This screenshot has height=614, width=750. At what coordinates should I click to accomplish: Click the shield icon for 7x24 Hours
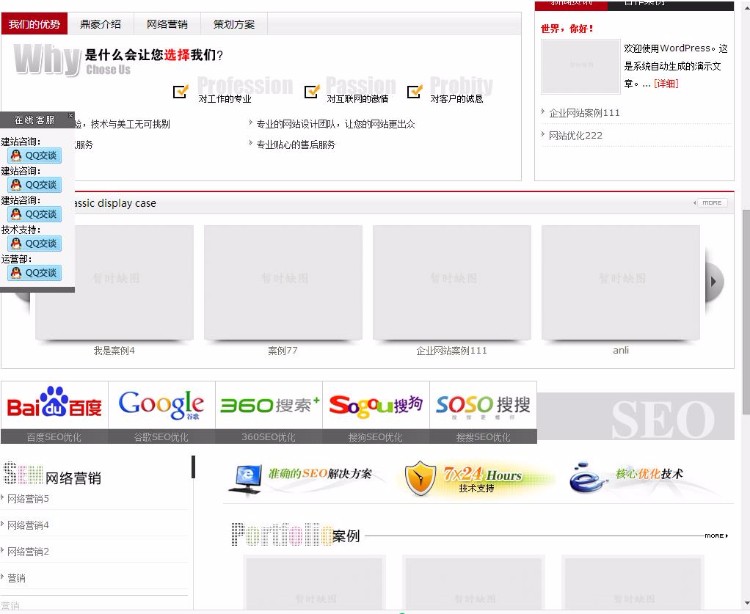[420, 477]
